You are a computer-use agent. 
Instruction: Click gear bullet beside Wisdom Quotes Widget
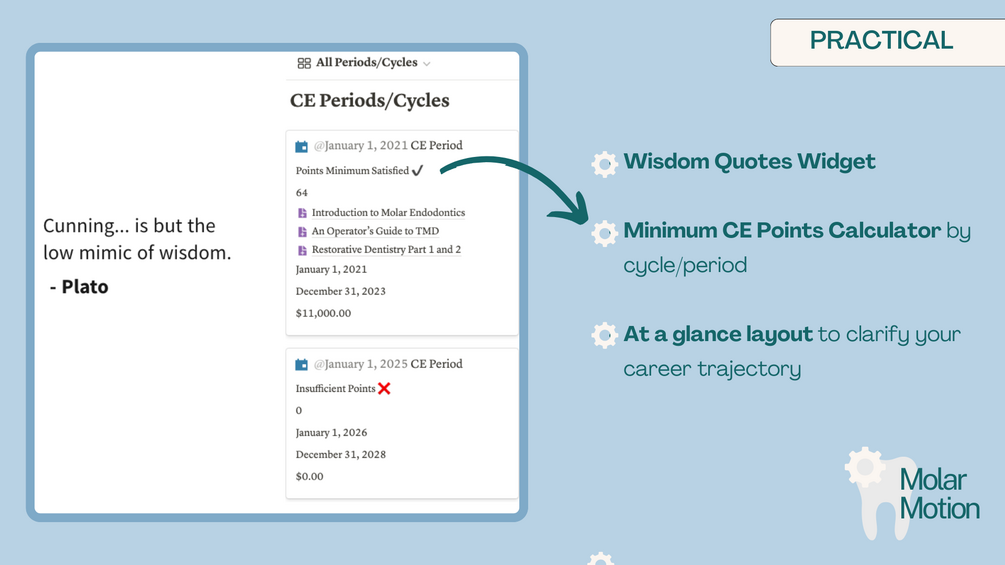pos(604,164)
